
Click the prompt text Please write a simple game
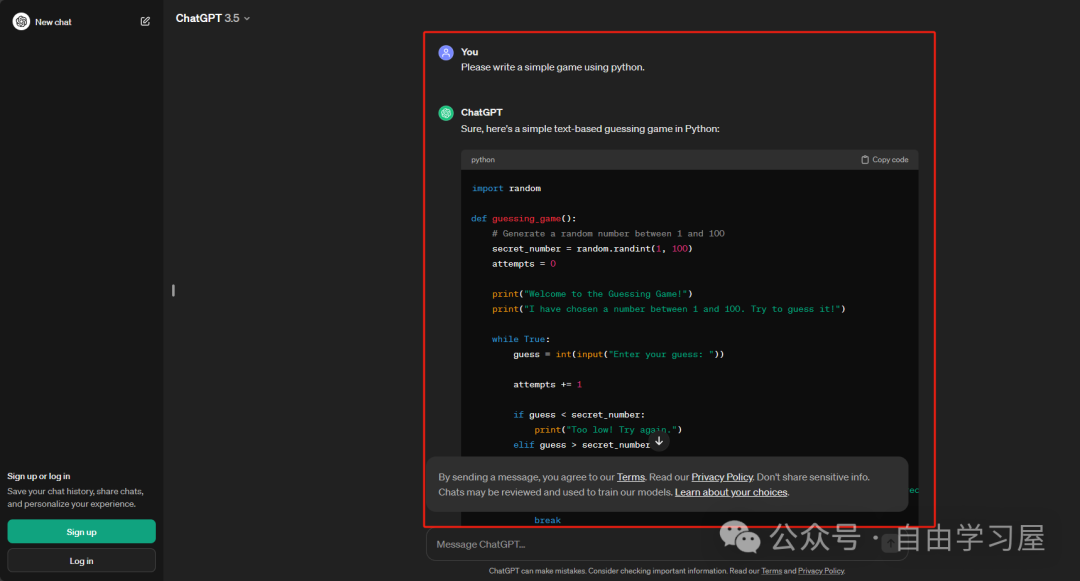click(552, 67)
